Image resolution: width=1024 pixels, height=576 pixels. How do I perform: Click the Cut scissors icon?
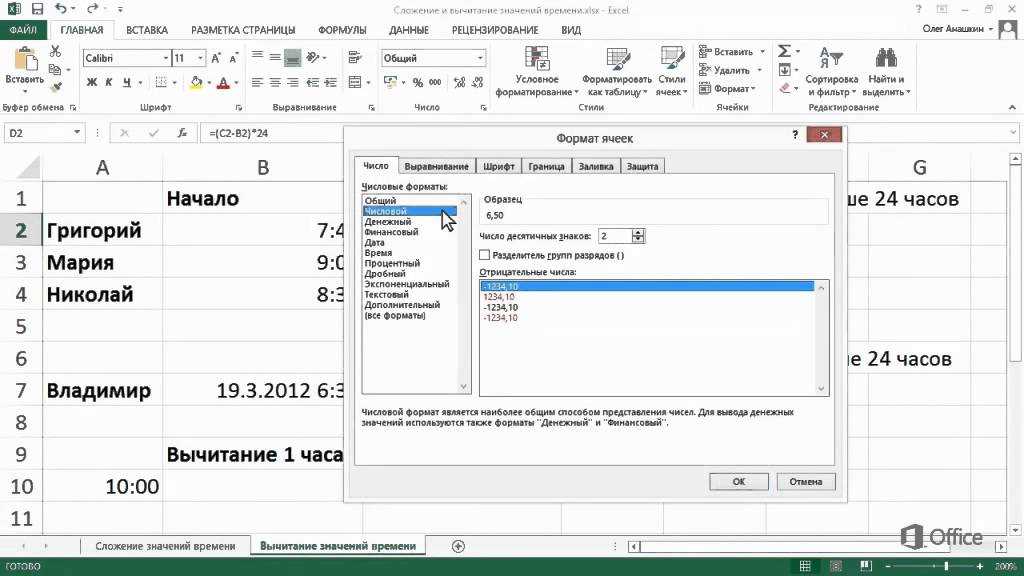(56, 51)
